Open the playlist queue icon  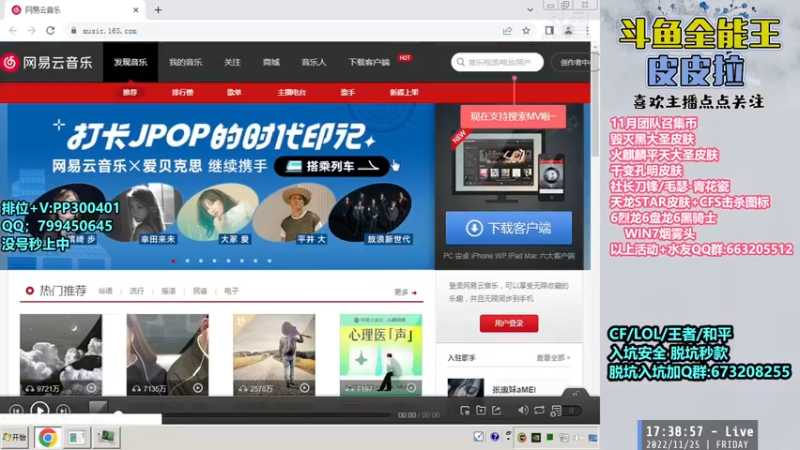click(556, 411)
